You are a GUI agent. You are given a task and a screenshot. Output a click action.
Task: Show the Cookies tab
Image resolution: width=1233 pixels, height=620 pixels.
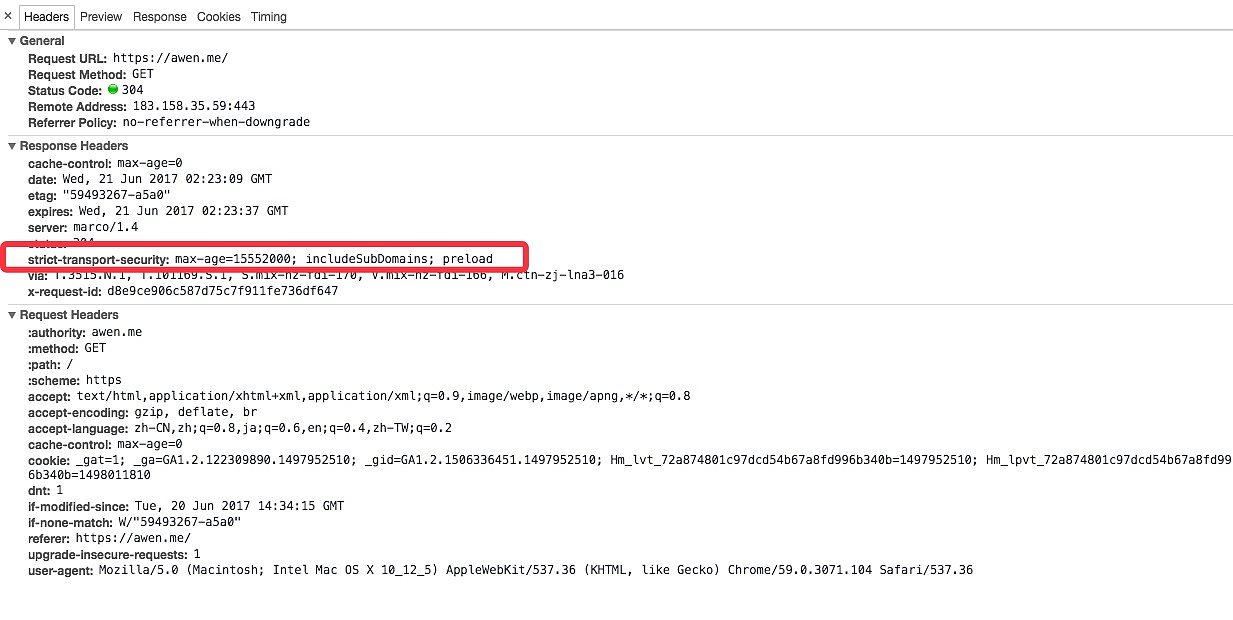pyautogui.click(x=218, y=17)
